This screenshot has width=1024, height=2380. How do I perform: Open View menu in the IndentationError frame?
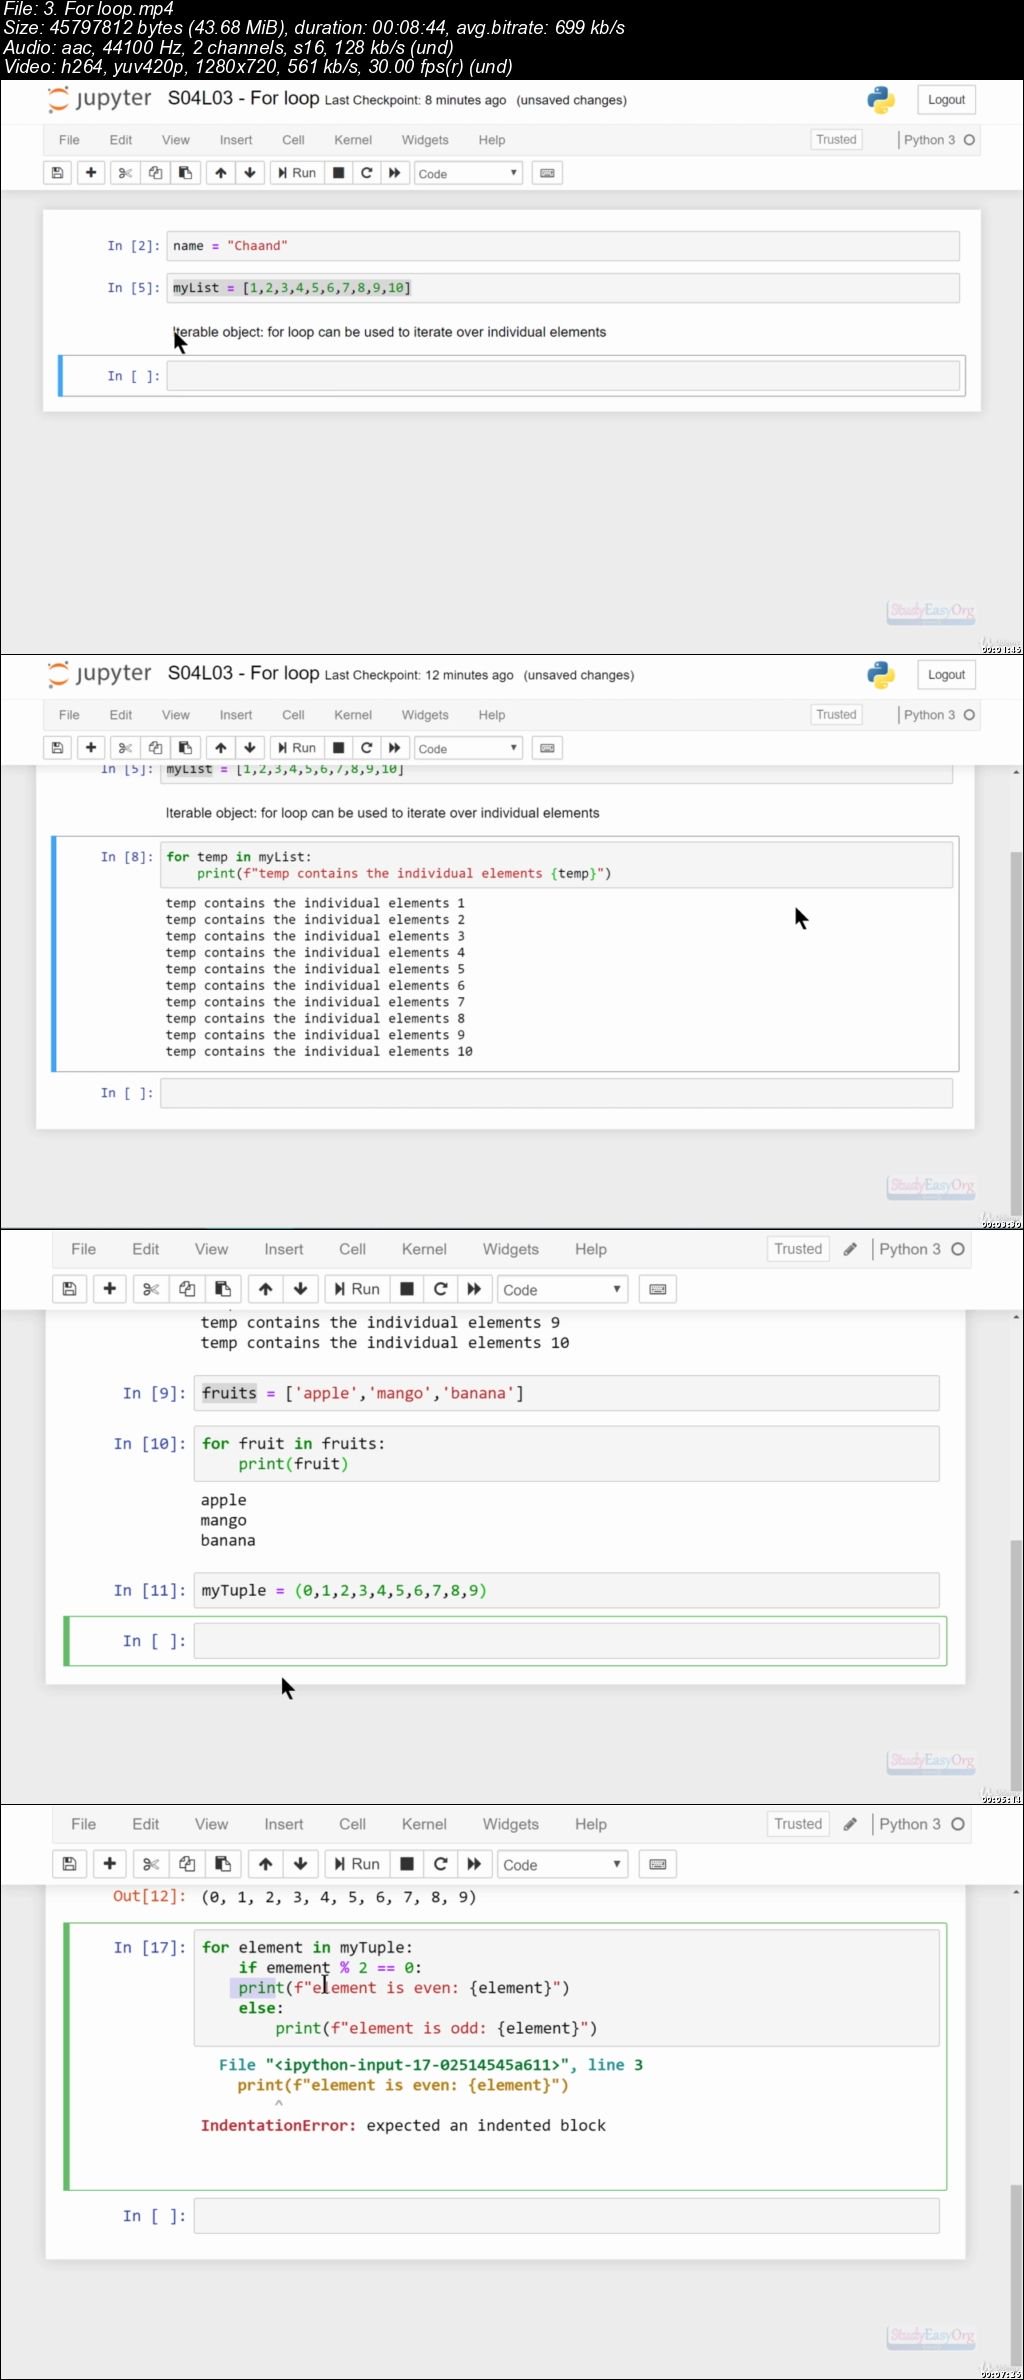pyautogui.click(x=211, y=1824)
